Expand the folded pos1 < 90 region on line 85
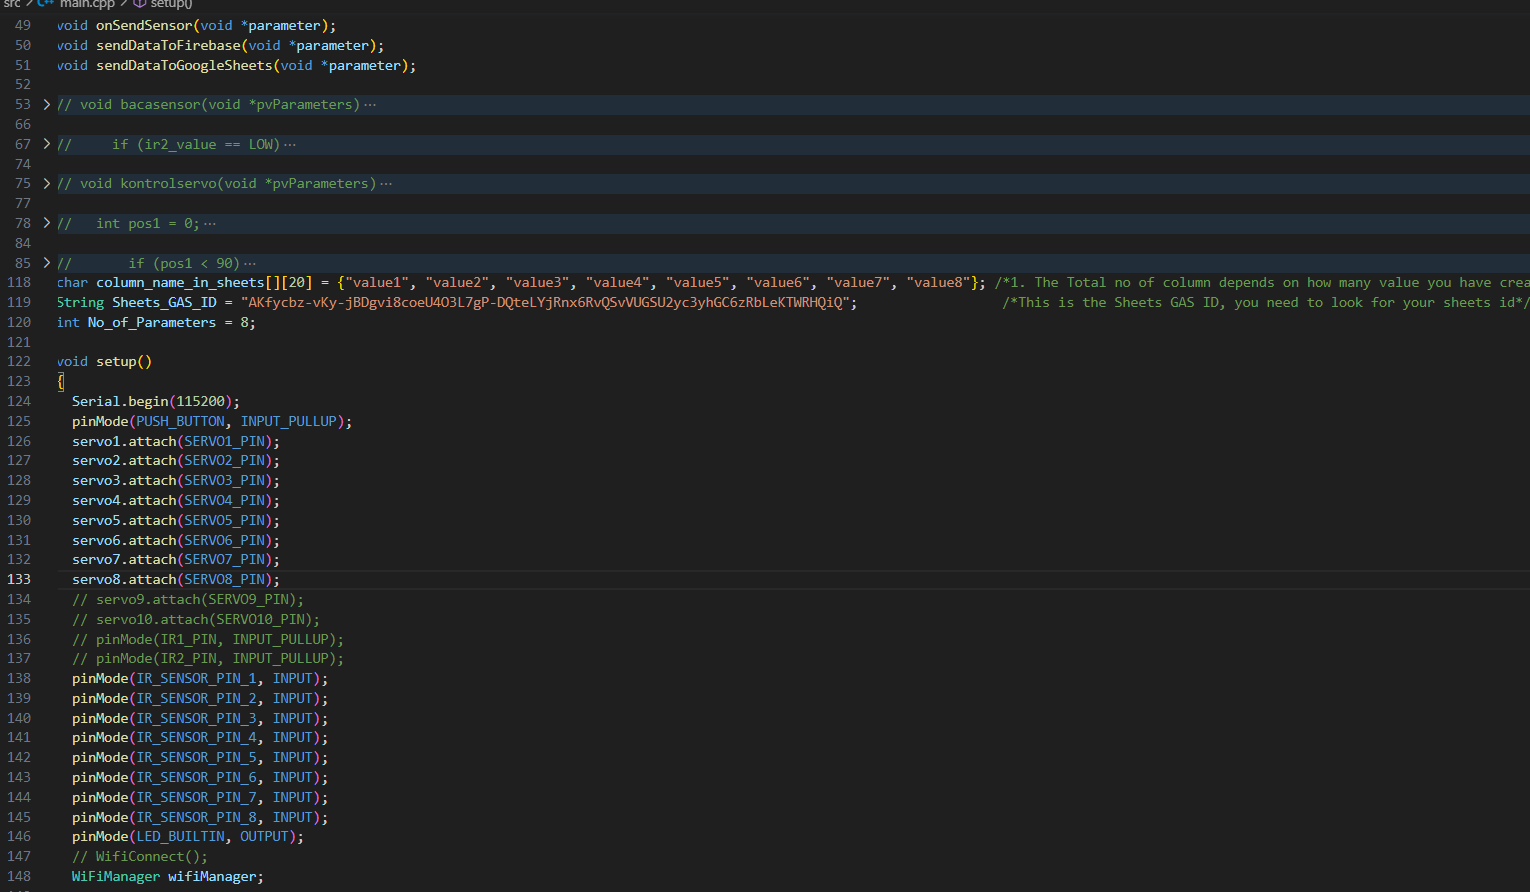The image size is (1530, 892). 46,263
